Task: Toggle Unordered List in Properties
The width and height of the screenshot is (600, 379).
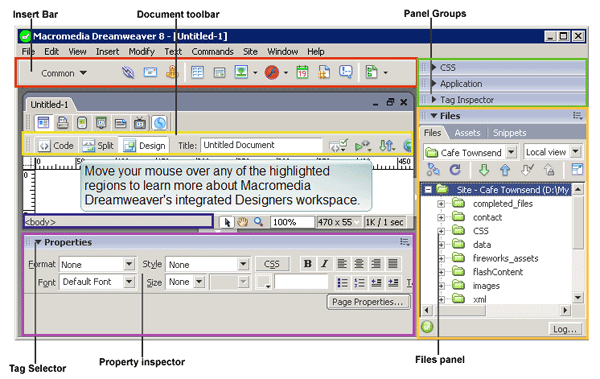Action: coord(342,283)
